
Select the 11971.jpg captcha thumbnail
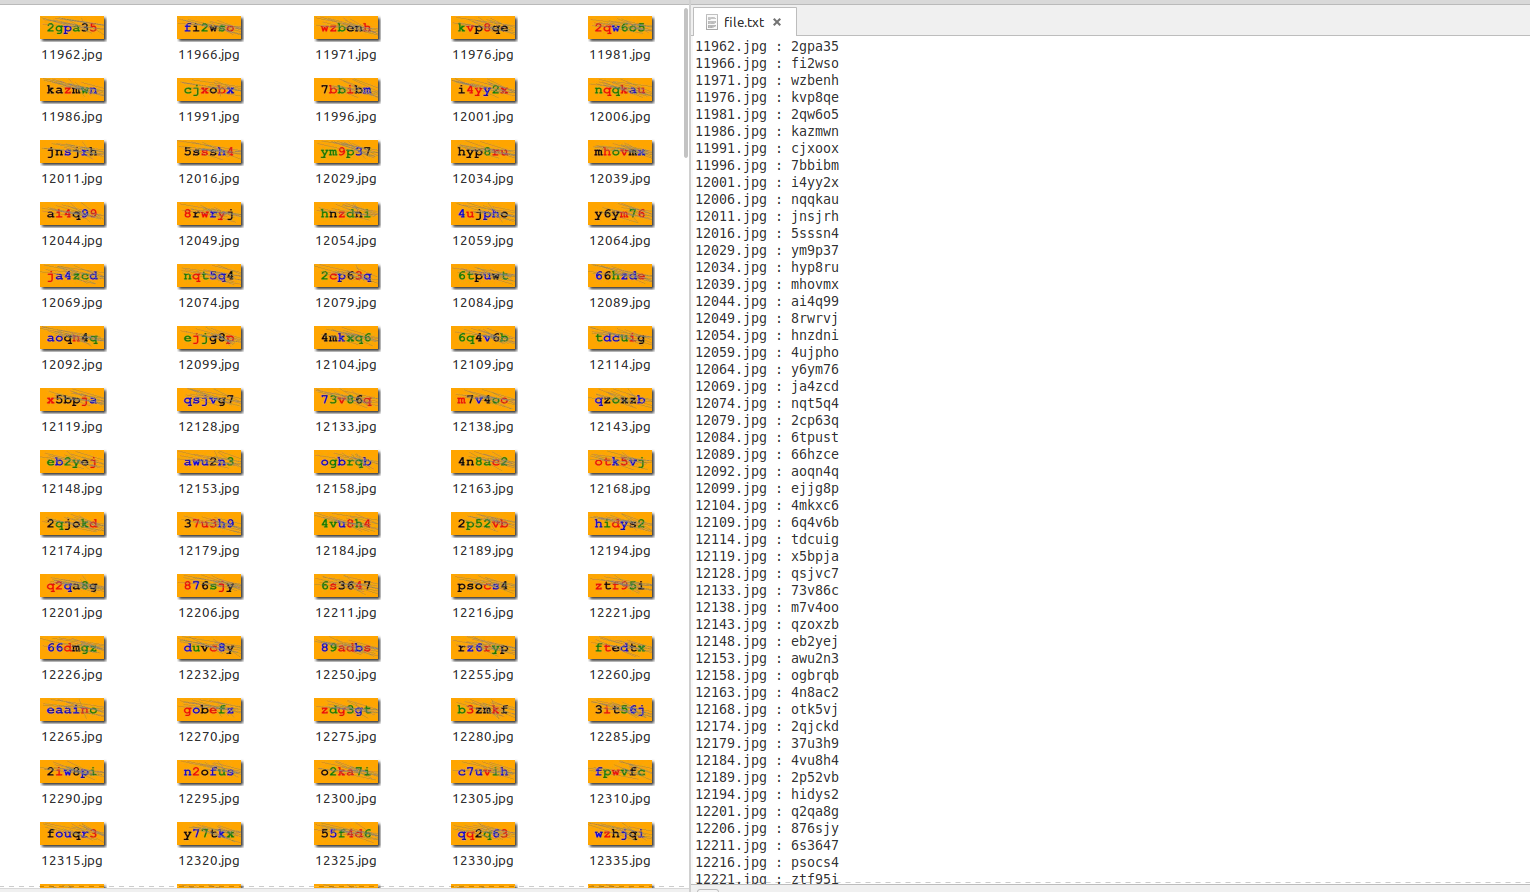point(346,29)
